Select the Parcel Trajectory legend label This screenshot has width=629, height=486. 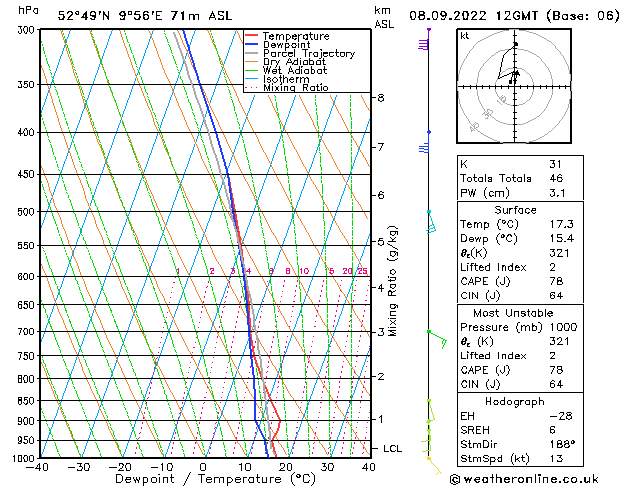[309, 53]
